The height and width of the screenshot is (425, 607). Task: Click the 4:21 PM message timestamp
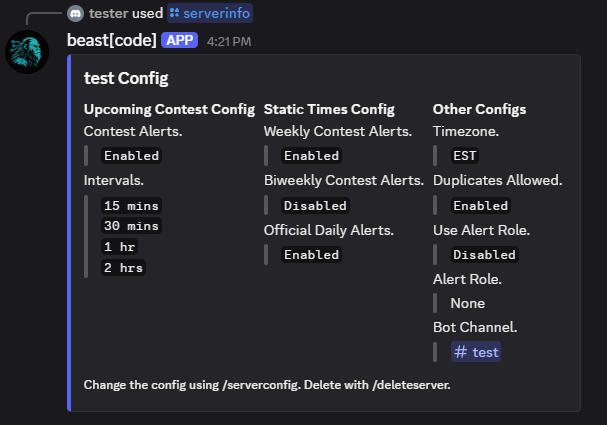[x=229, y=41]
